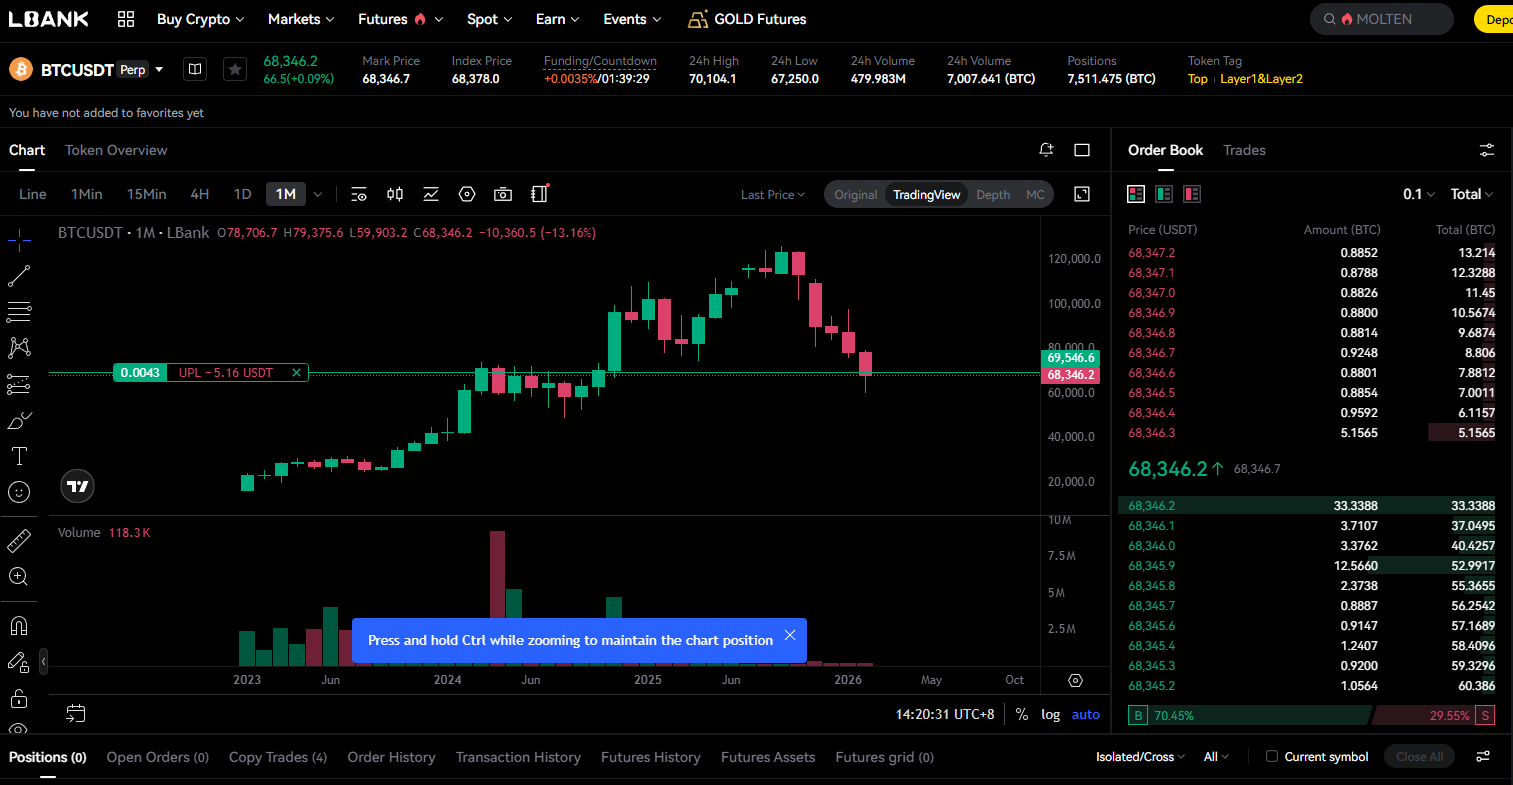Click the chart layout rectangle icon

point(1082,150)
